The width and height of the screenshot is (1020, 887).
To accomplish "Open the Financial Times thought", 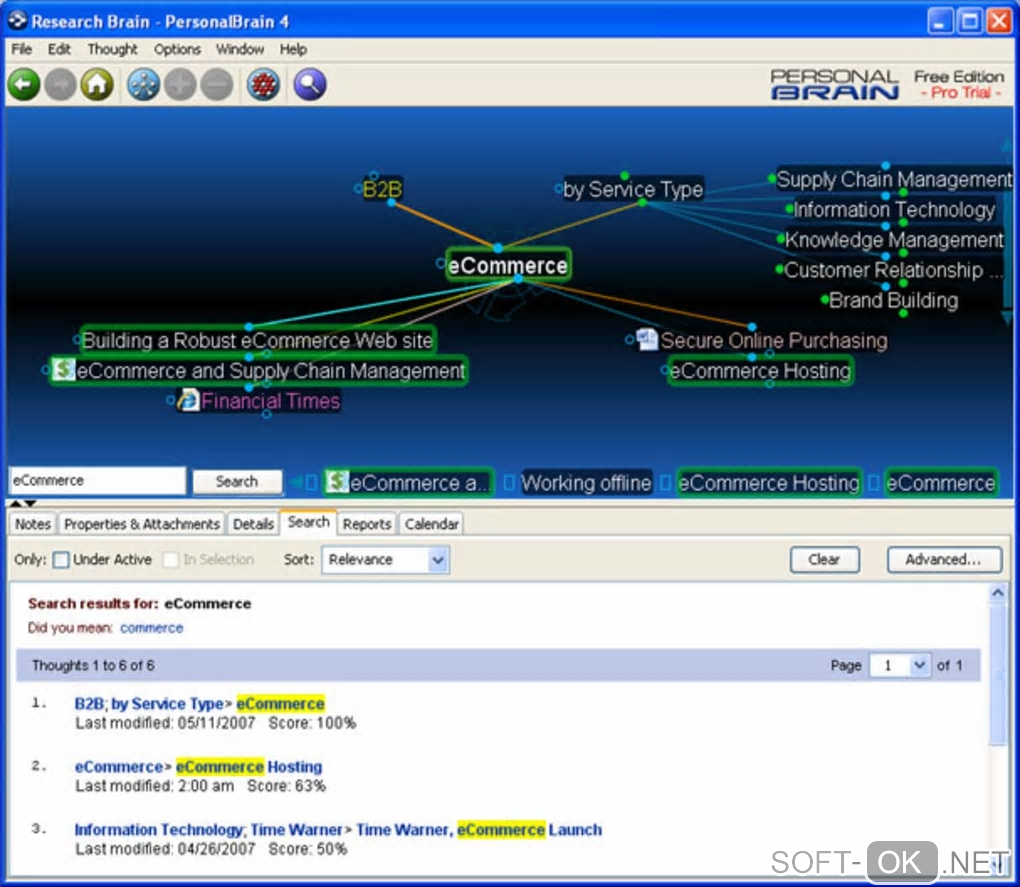I will point(271,401).
